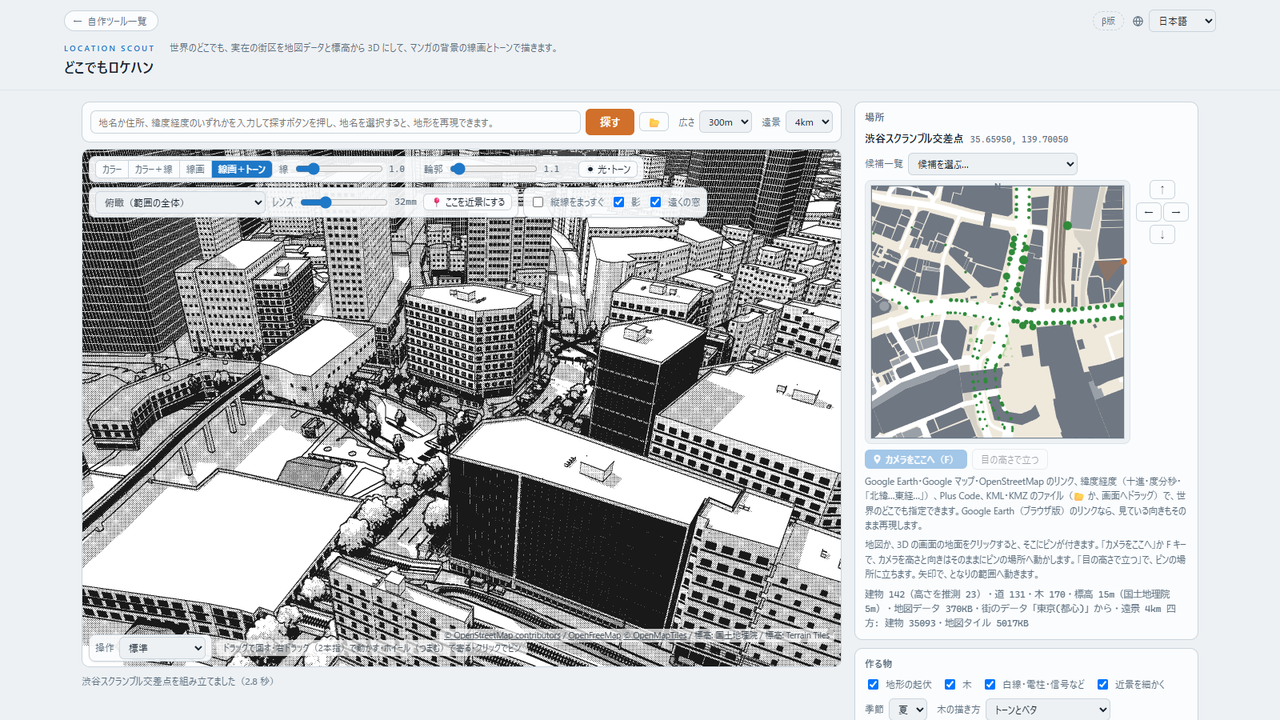The height and width of the screenshot is (720, 1280).
Task: Open the 遠景 4km dropdown
Action: click(x=809, y=122)
